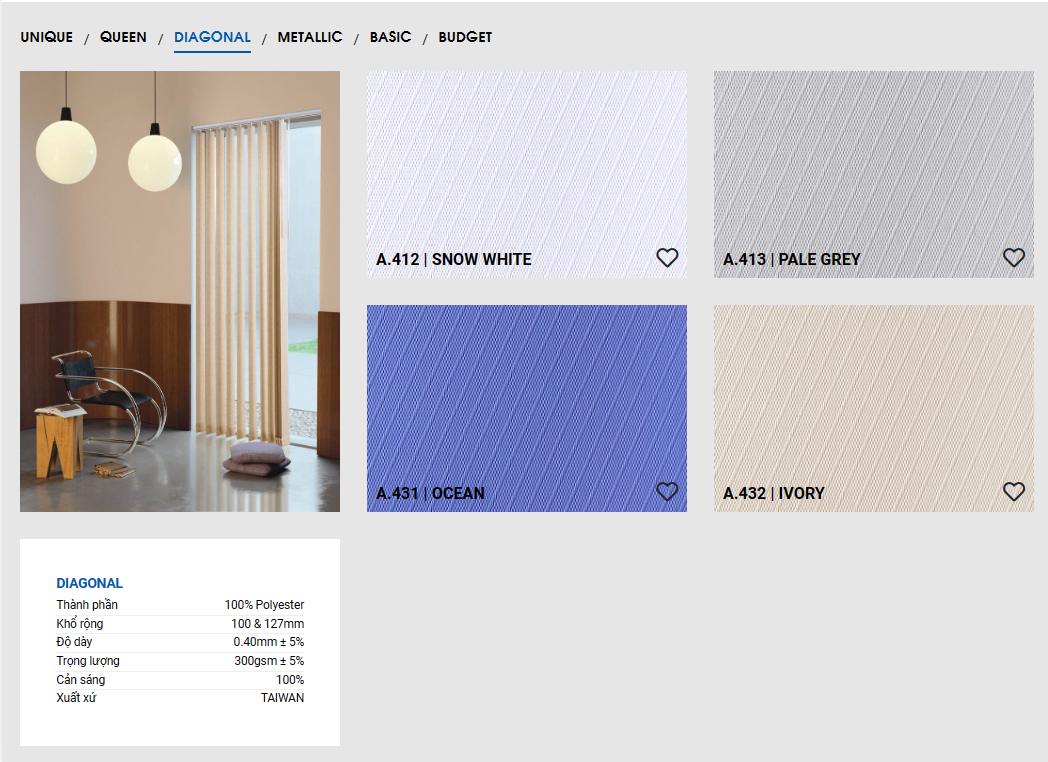Open the vertical blinds room photo
1048x762 pixels.
180,291
